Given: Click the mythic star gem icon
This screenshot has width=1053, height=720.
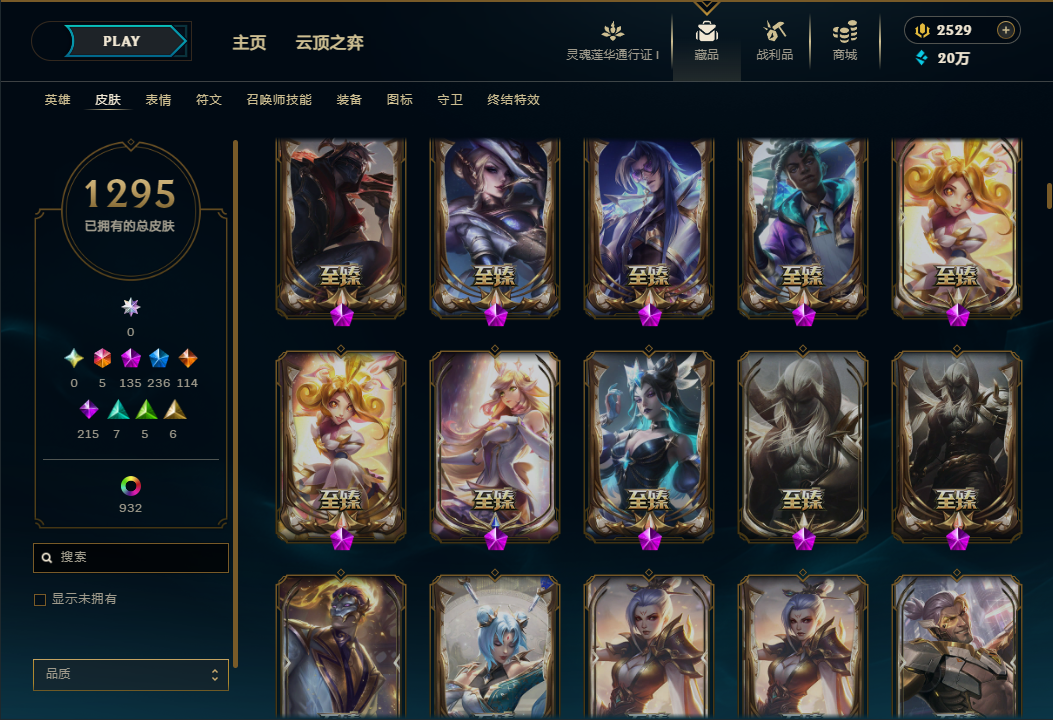Looking at the screenshot, I should coord(130,307).
